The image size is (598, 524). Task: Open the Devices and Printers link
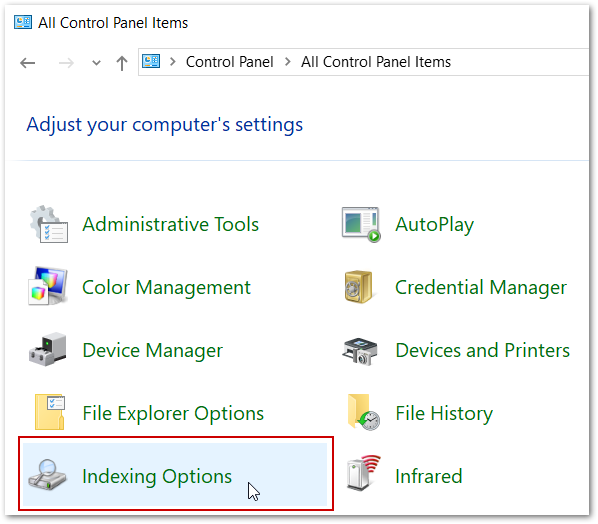(x=482, y=350)
